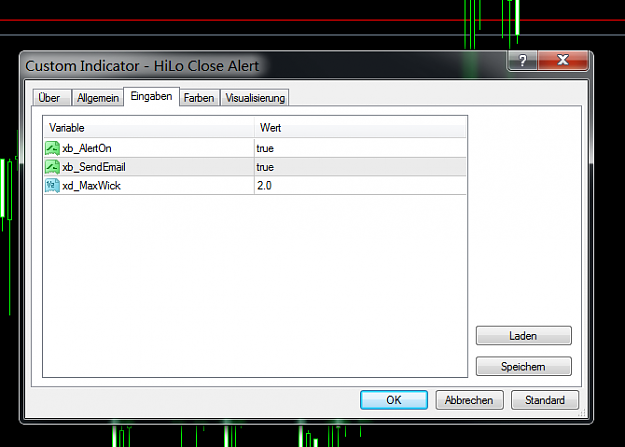This screenshot has width=625, height=447.
Task: Confirm settings with OK button
Action: 394,400
